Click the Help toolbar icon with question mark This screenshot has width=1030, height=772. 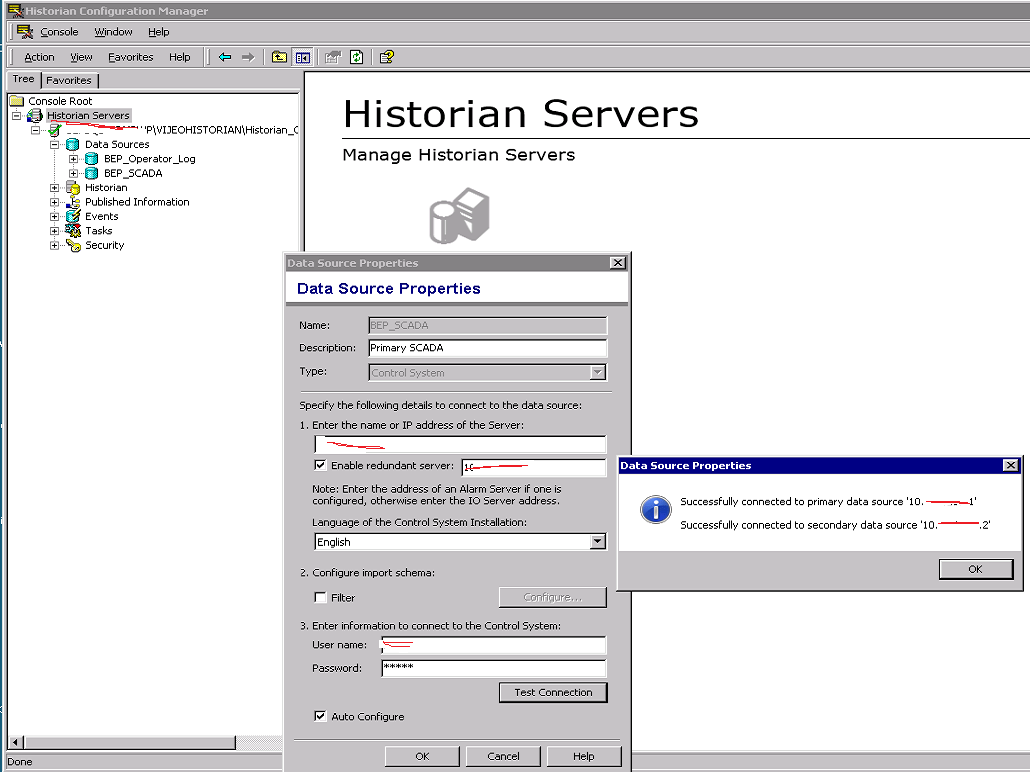pyautogui.click(x=387, y=57)
